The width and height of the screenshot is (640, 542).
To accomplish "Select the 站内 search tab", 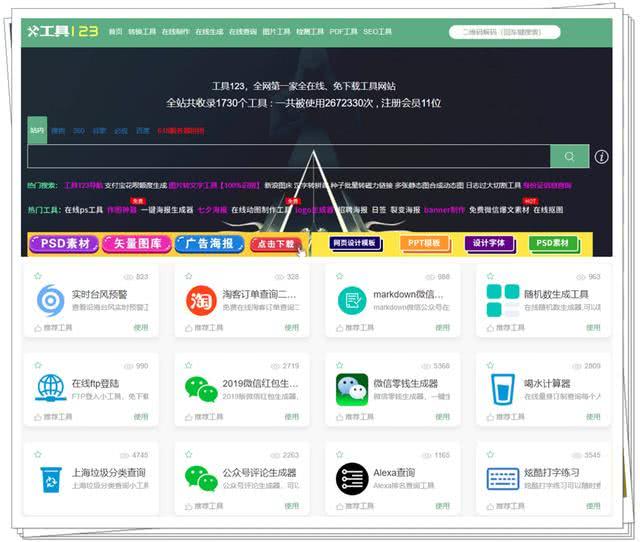I will click(x=37, y=130).
